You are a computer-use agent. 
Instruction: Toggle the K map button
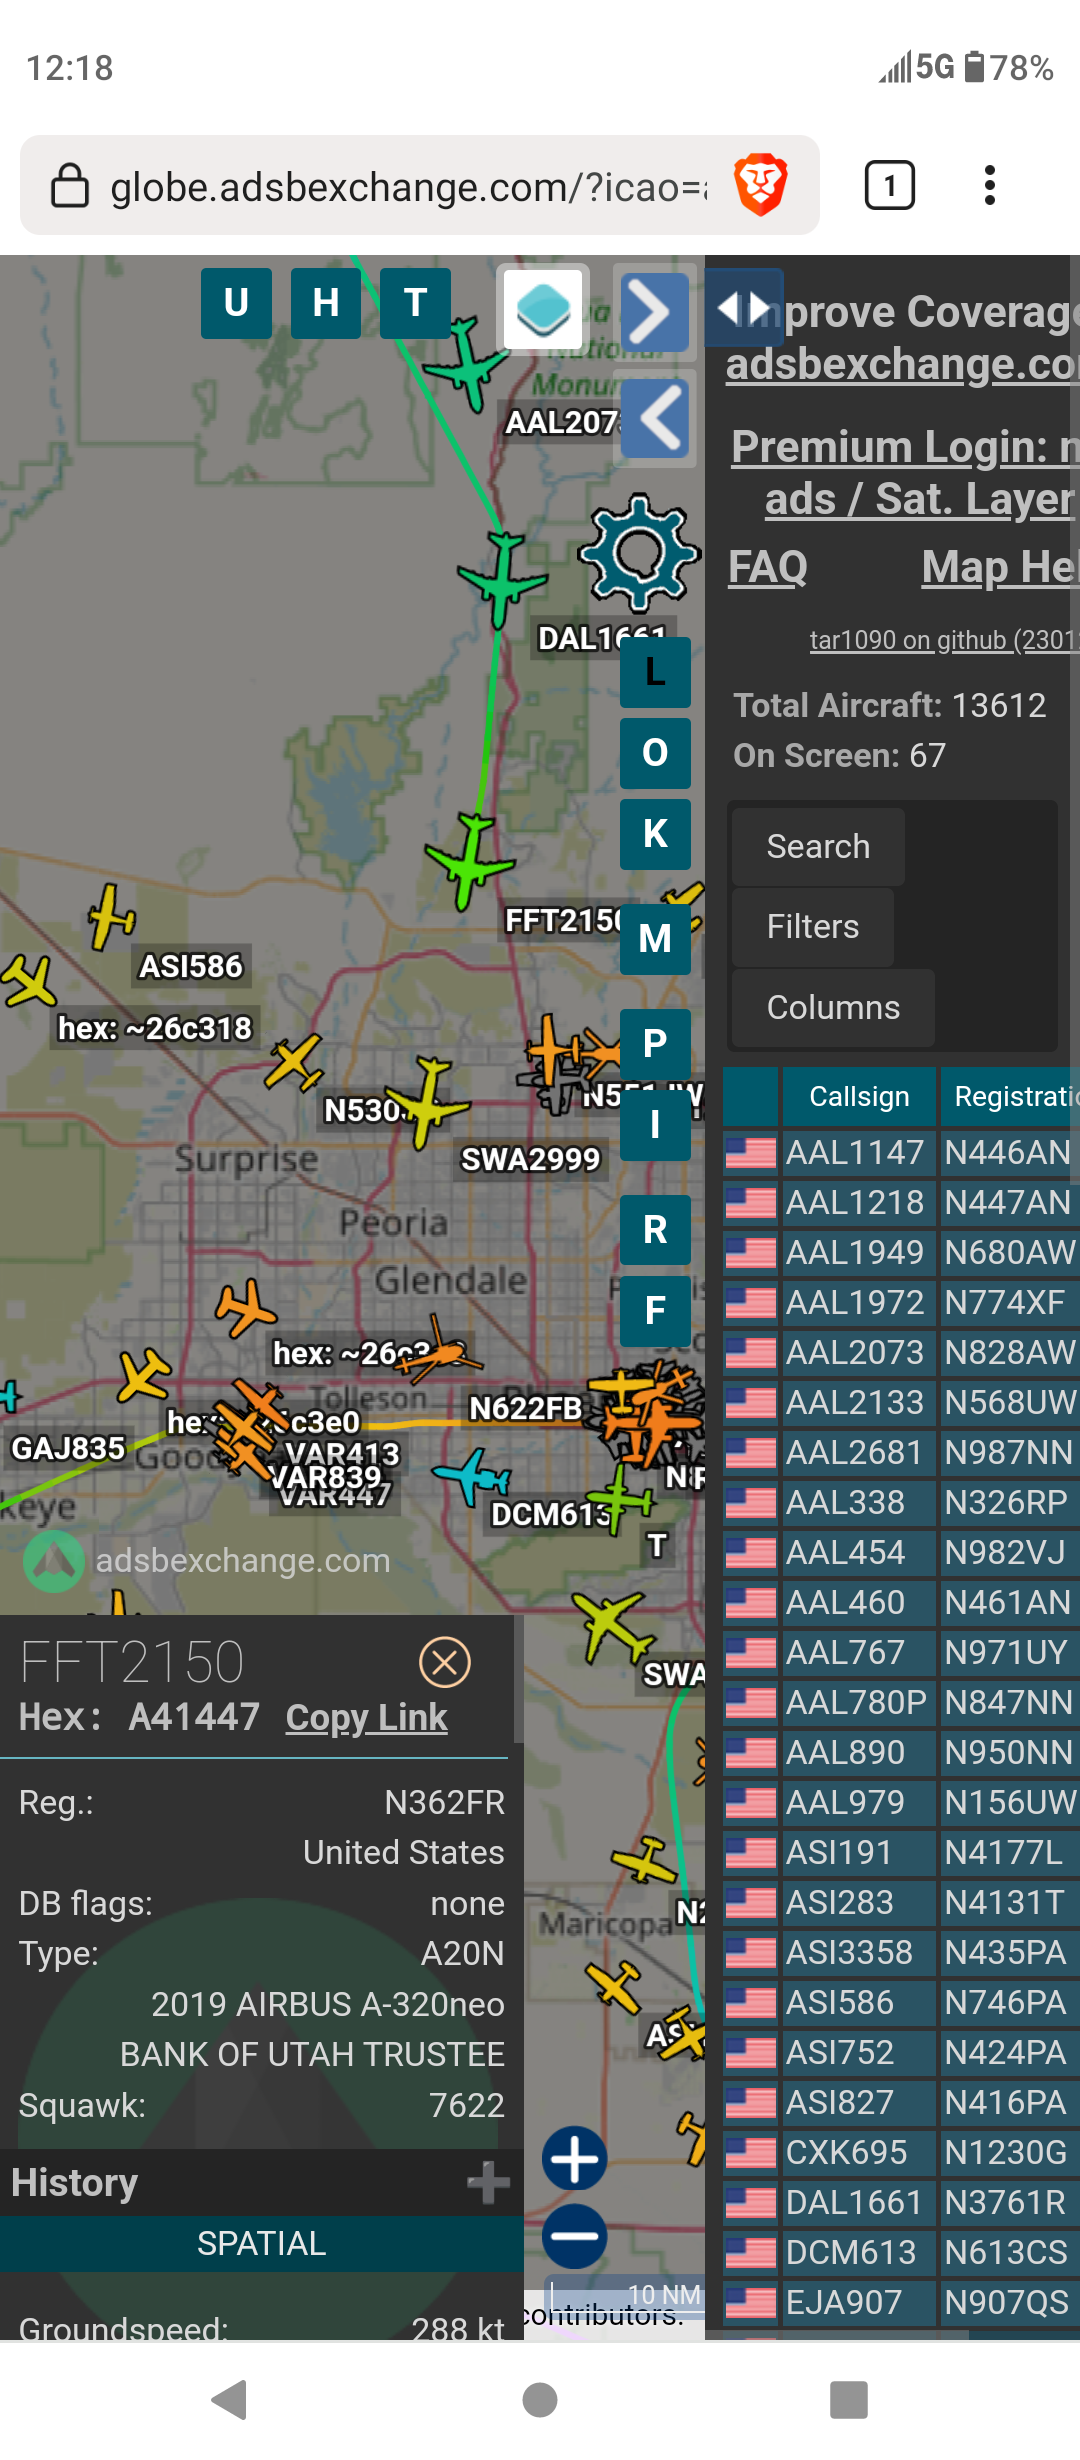coord(655,834)
